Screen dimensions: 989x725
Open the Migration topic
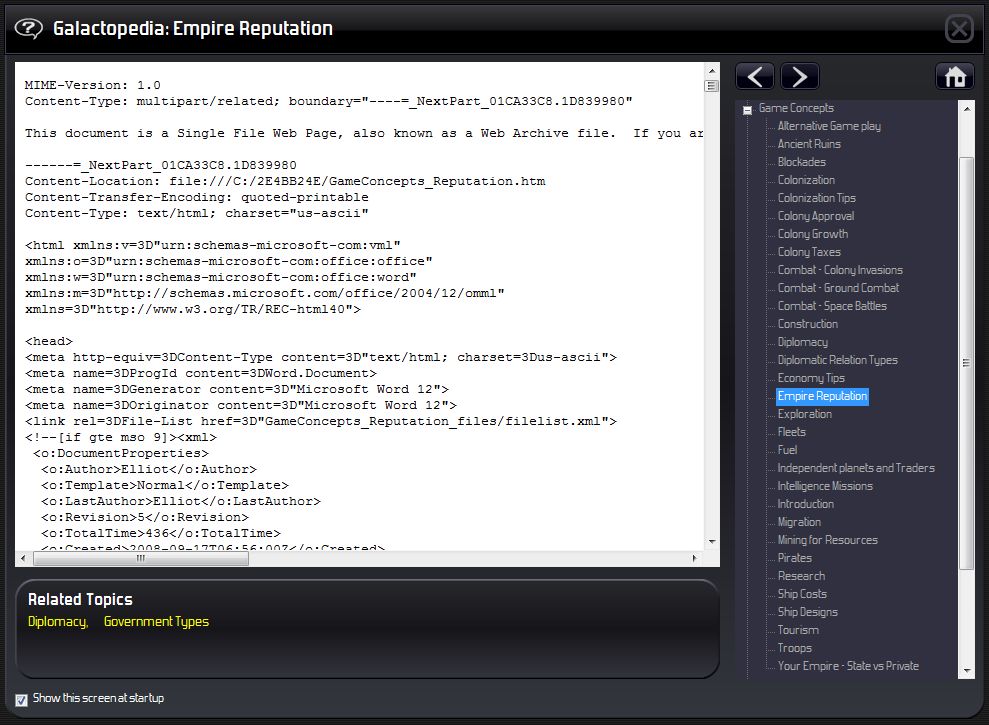coord(799,522)
